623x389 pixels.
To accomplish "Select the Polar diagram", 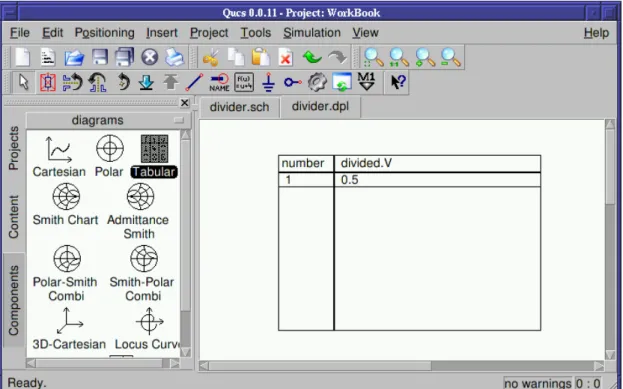I will (x=109, y=157).
